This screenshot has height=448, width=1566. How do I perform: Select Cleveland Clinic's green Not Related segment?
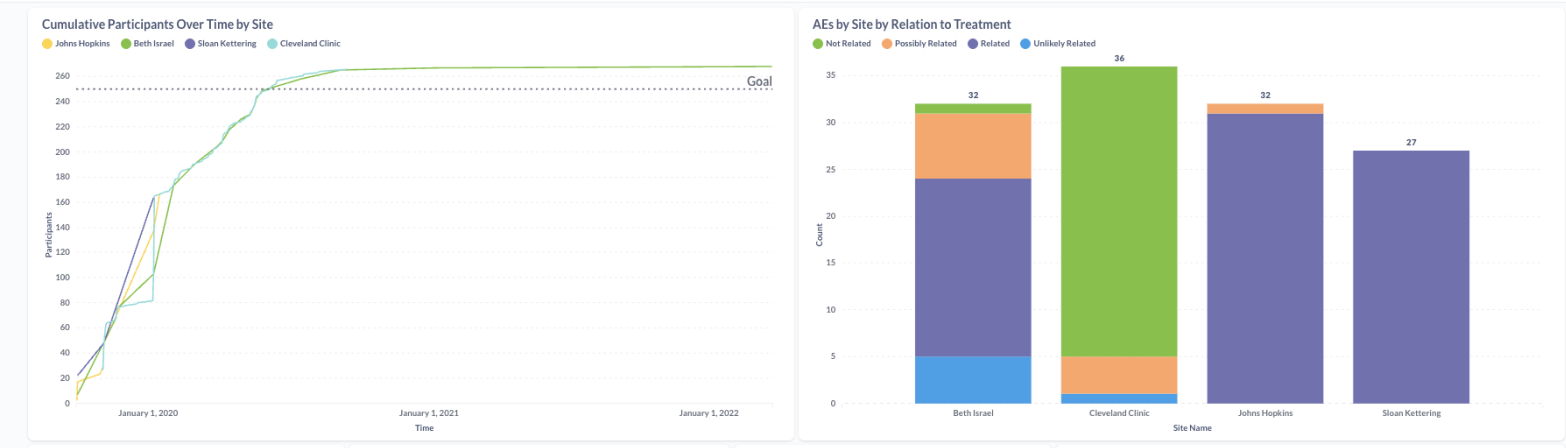1119,211
